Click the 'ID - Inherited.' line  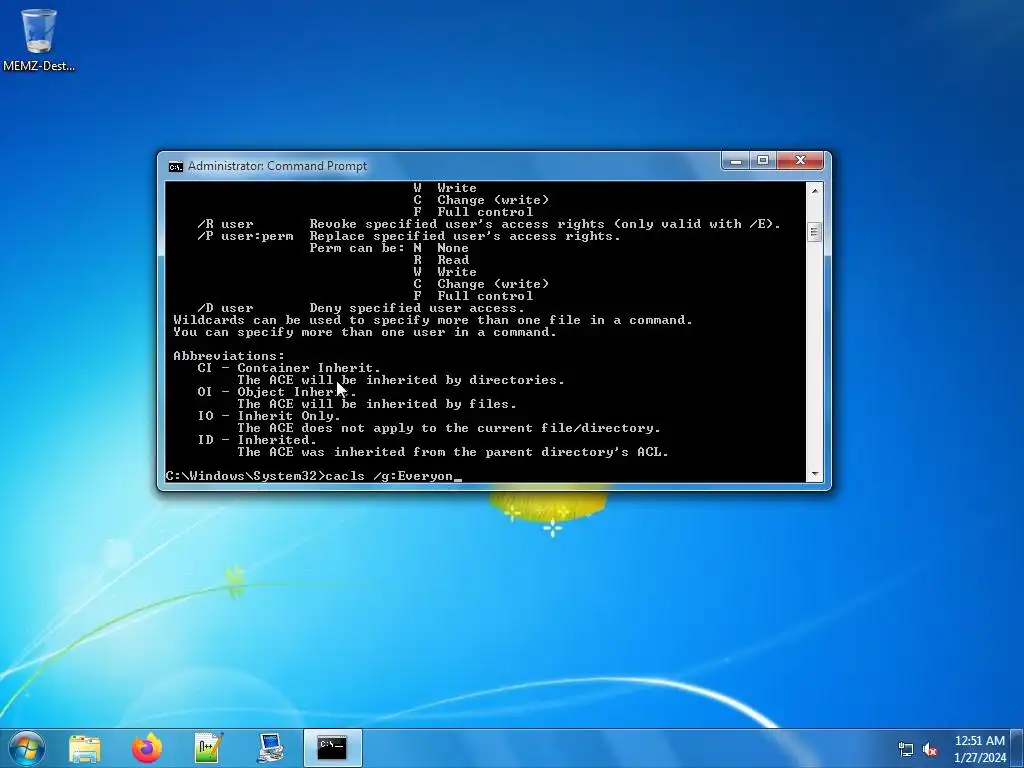coord(257,440)
